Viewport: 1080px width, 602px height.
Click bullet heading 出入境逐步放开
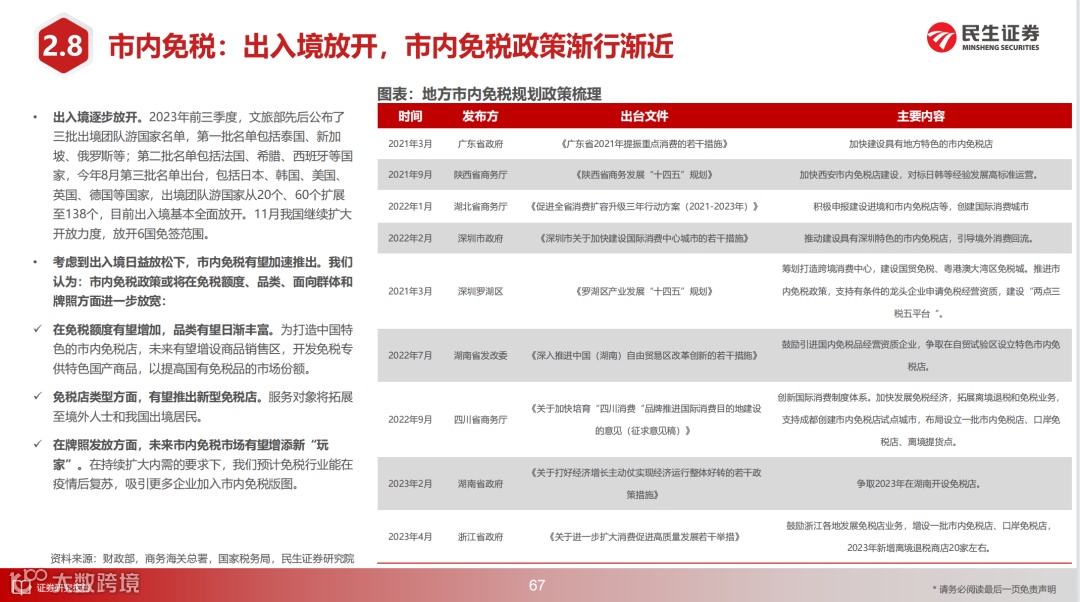(x=98, y=117)
